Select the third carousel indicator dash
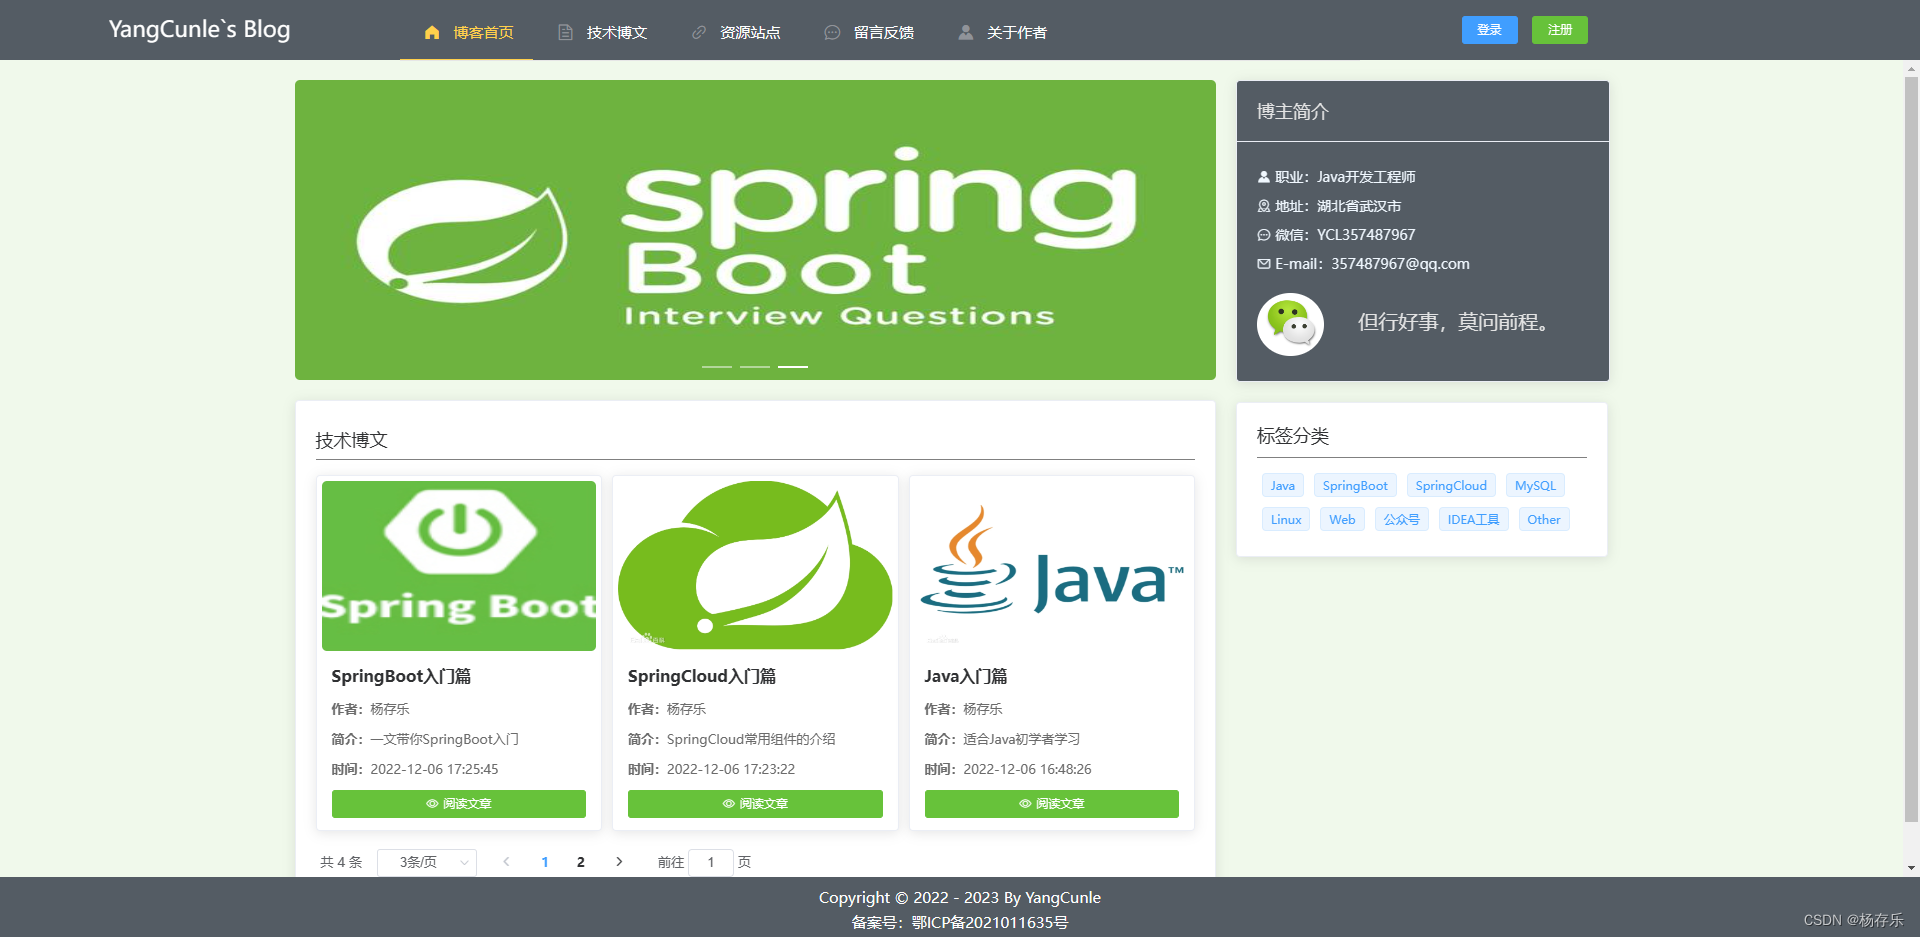This screenshot has height=937, width=1920. click(793, 367)
